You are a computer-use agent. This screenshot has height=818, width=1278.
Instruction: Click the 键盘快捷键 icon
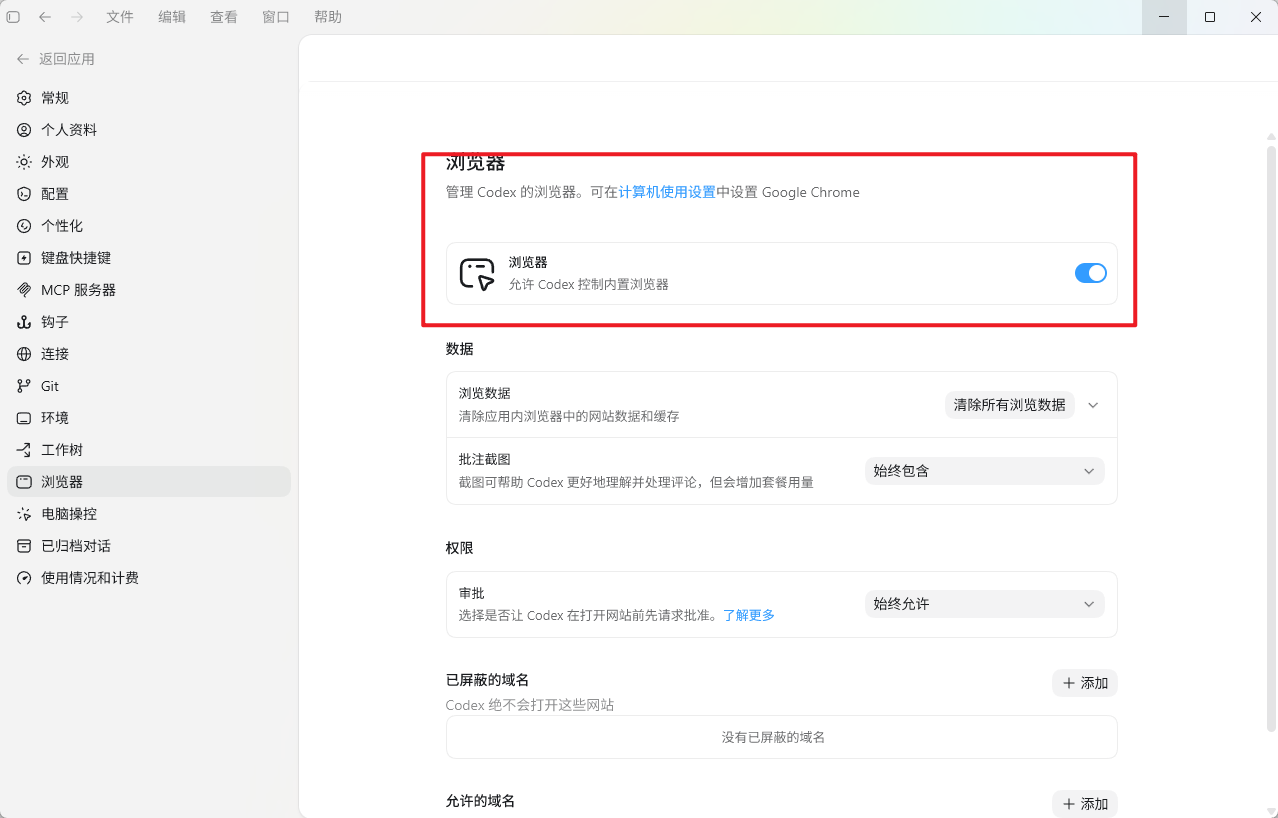(24, 258)
